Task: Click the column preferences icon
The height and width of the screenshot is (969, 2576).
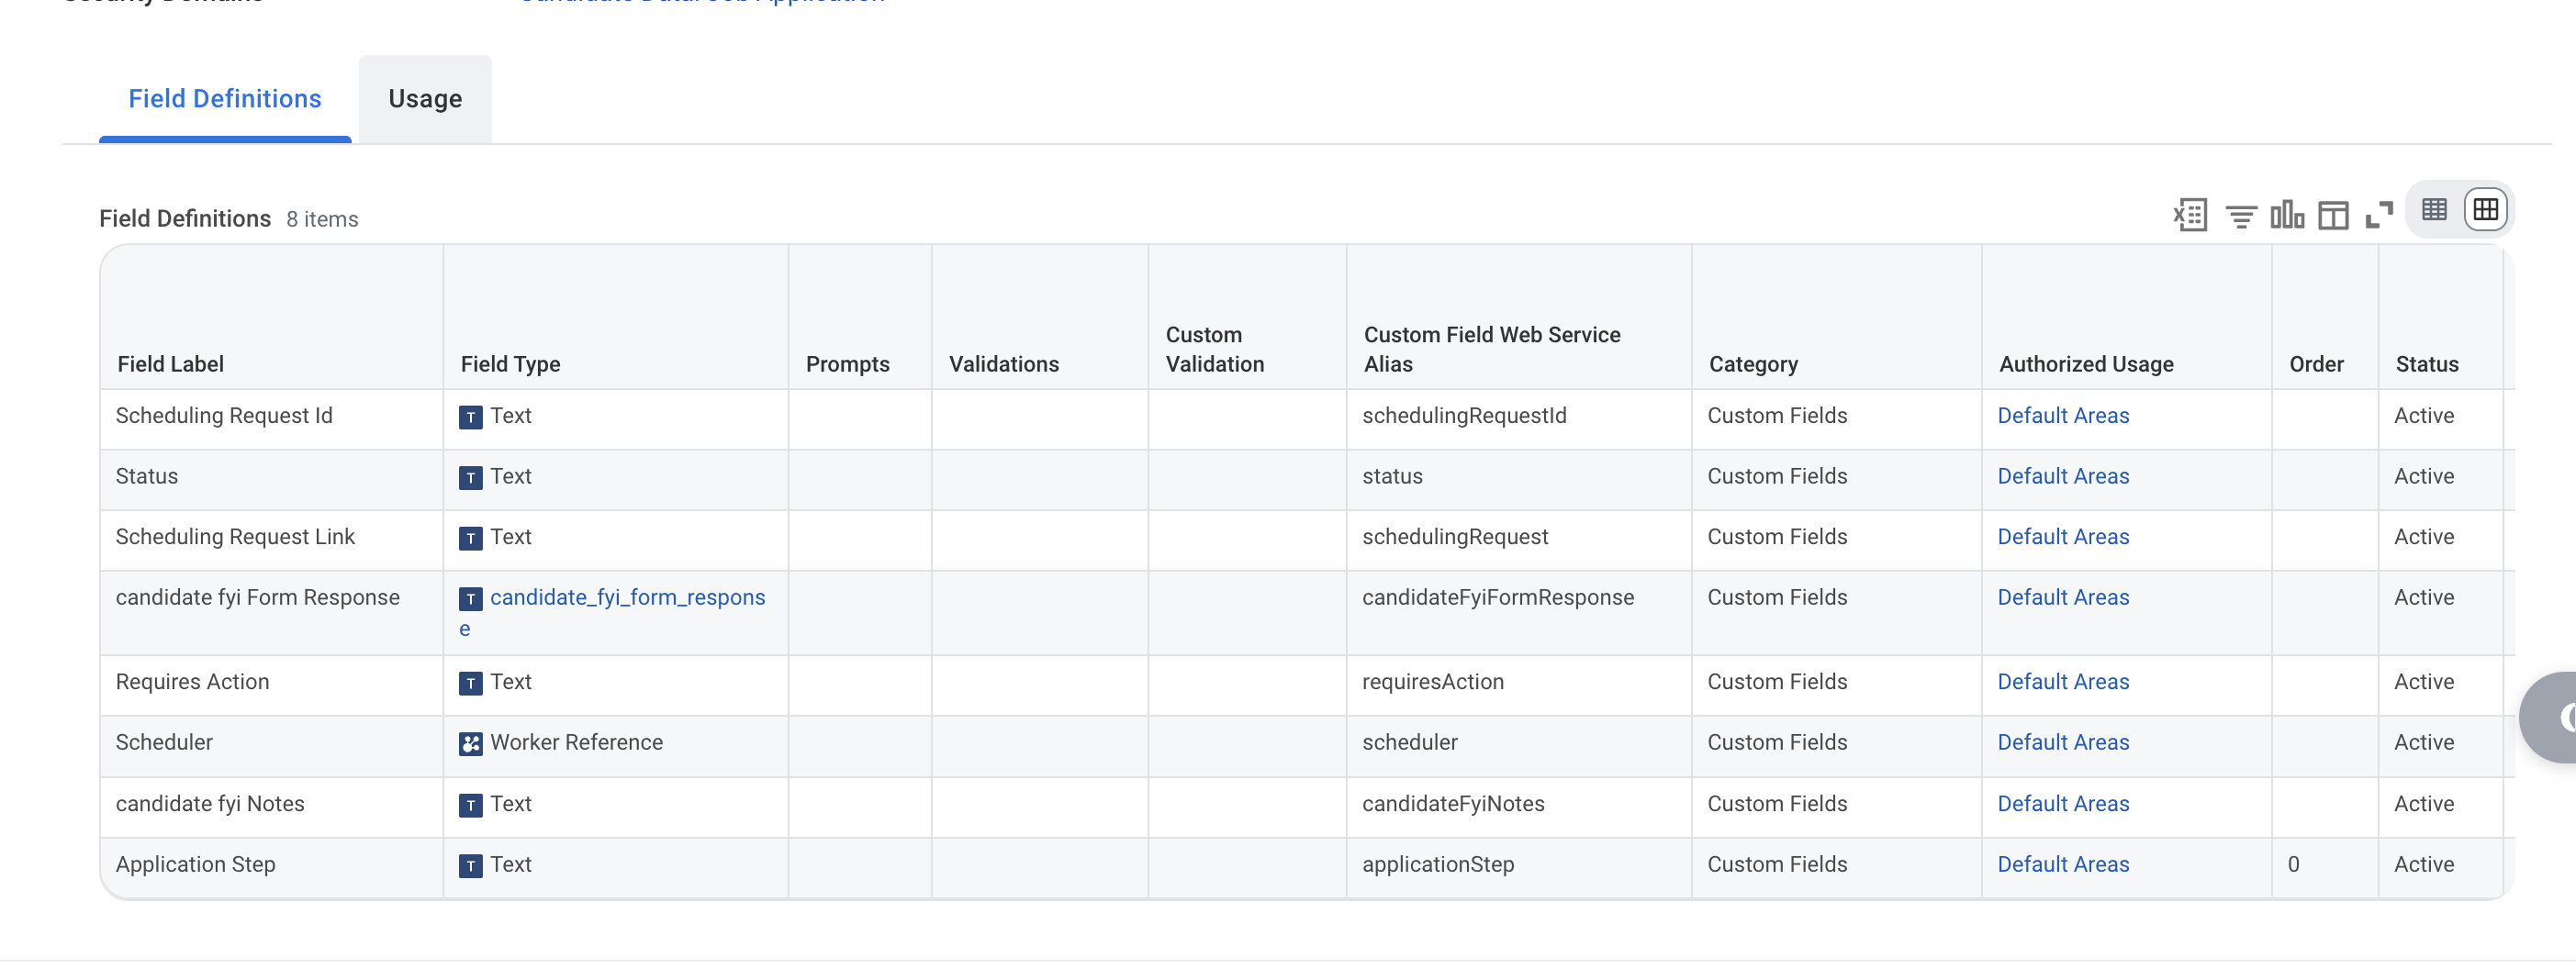Action: point(2333,215)
